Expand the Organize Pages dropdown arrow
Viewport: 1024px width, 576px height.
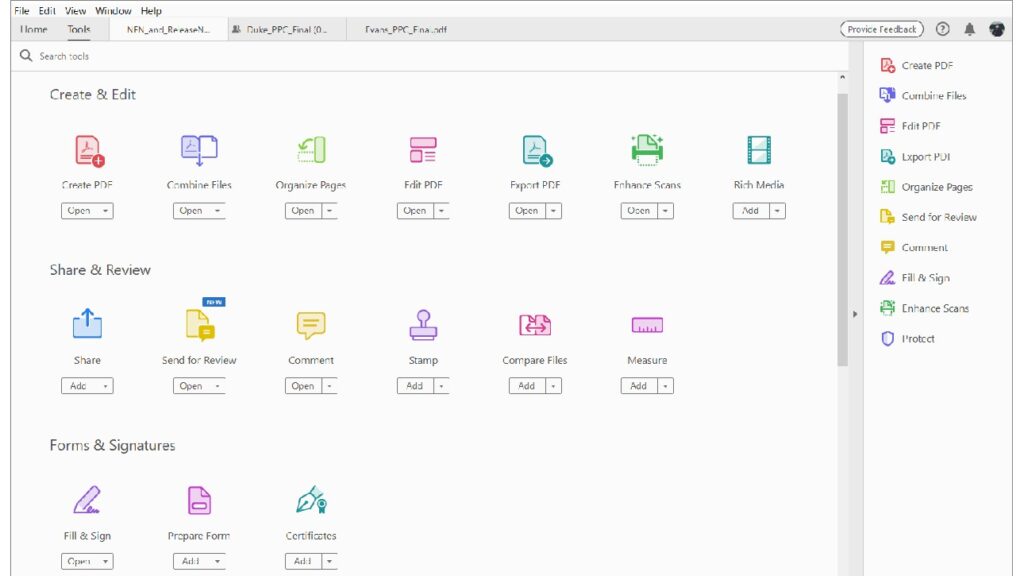point(329,211)
